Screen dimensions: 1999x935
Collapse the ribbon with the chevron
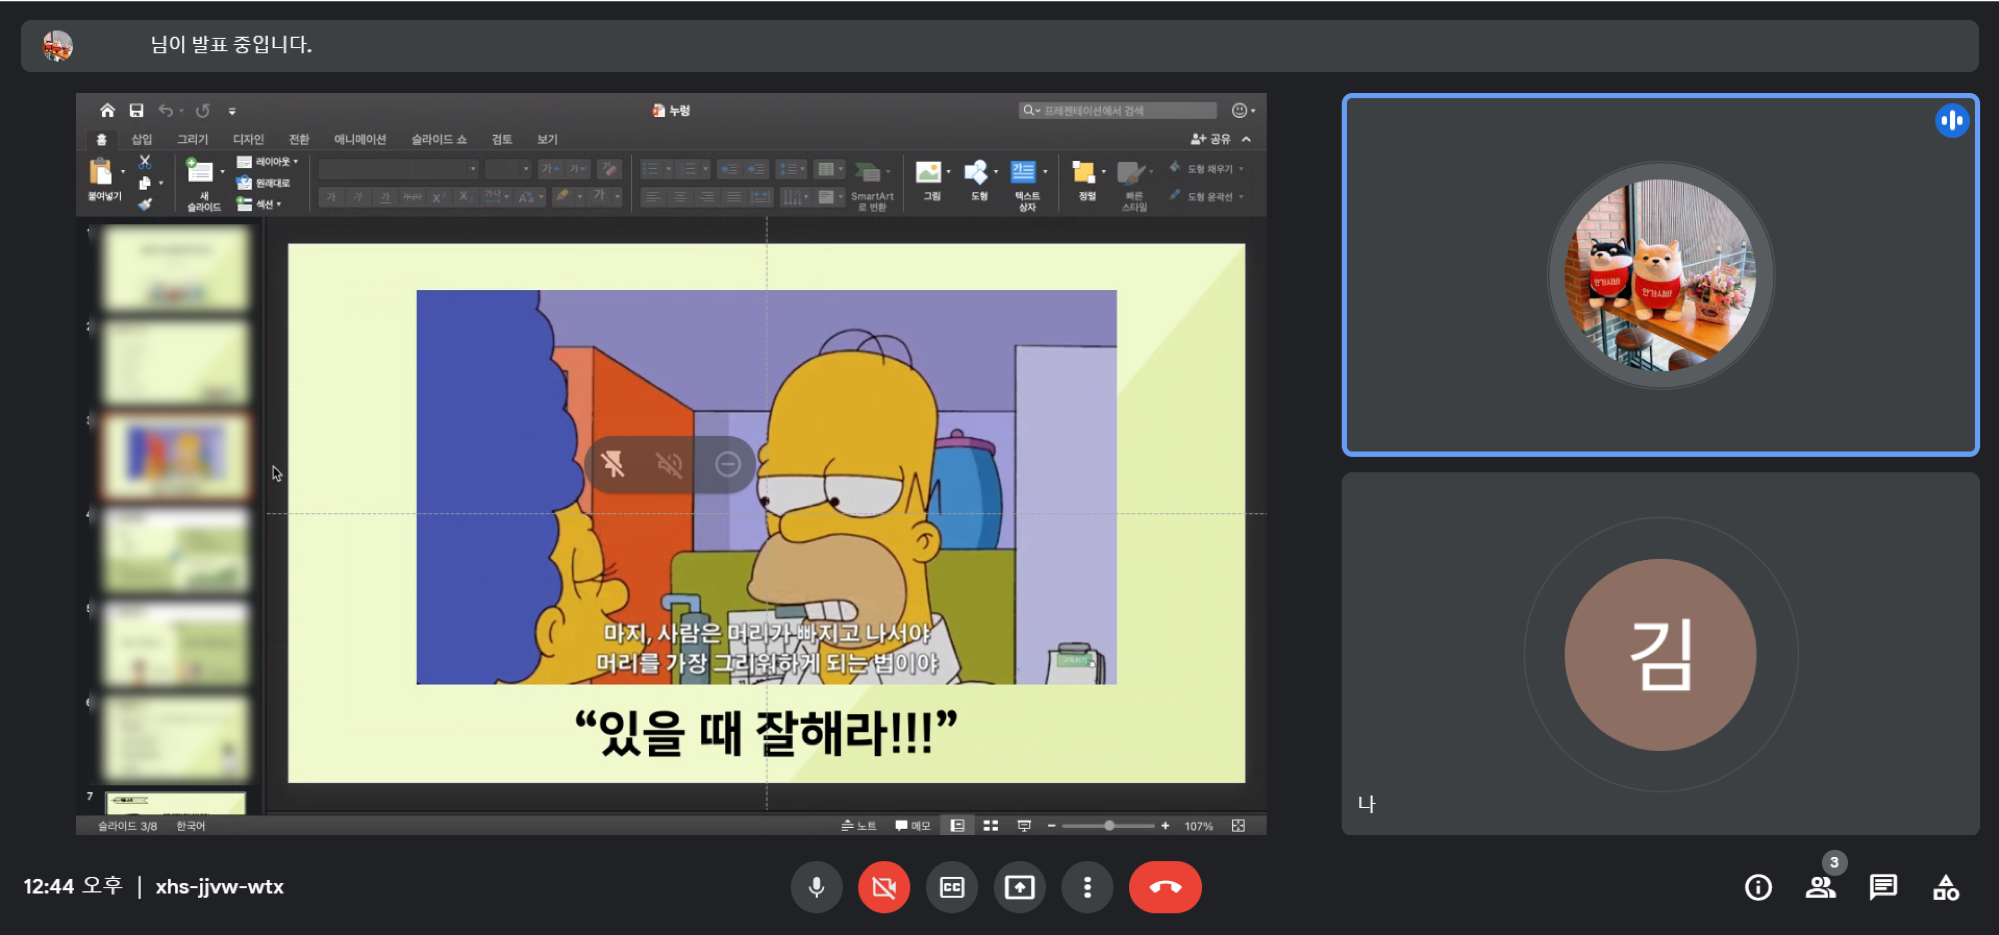(1246, 139)
